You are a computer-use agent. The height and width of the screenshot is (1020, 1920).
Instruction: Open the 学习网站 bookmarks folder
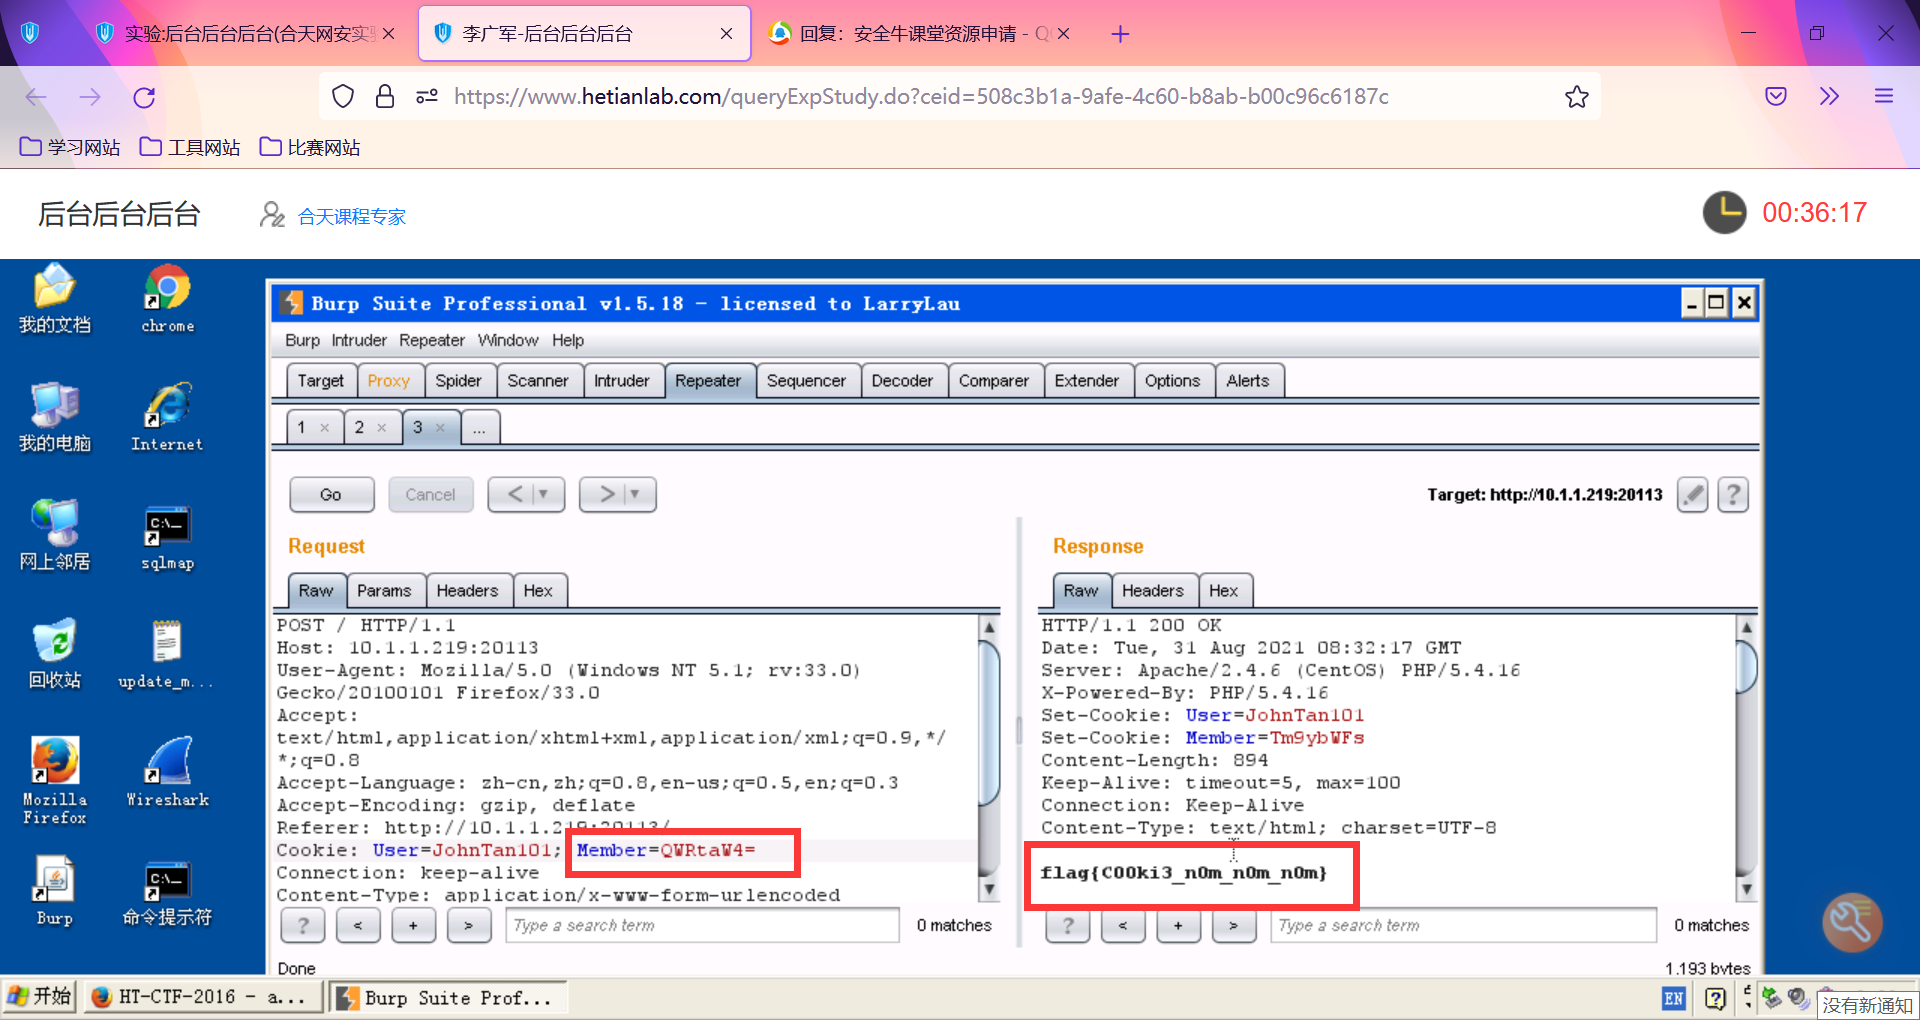point(70,147)
